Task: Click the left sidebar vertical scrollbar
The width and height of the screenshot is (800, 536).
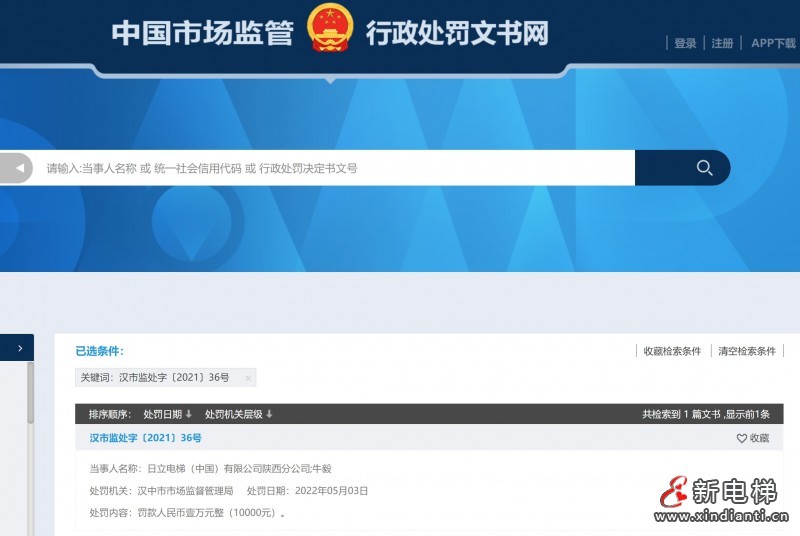Action: [x=30, y=400]
